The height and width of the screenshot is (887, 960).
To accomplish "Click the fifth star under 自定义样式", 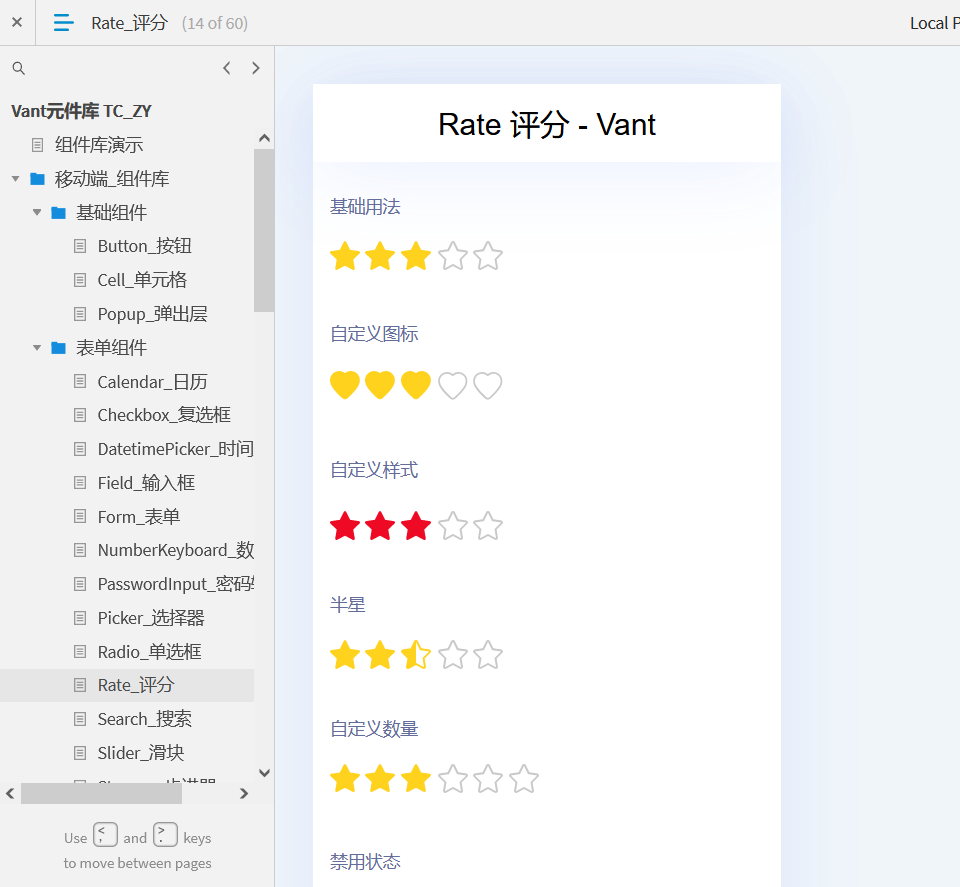I will coord(488,526).
